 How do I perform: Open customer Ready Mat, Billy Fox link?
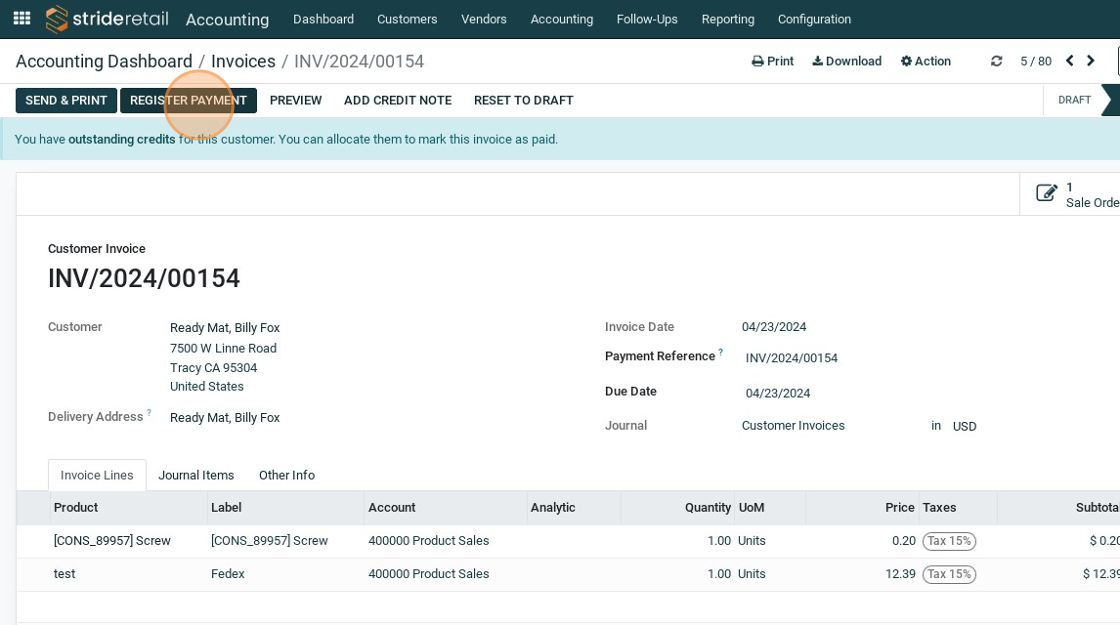tap(225, 328)
